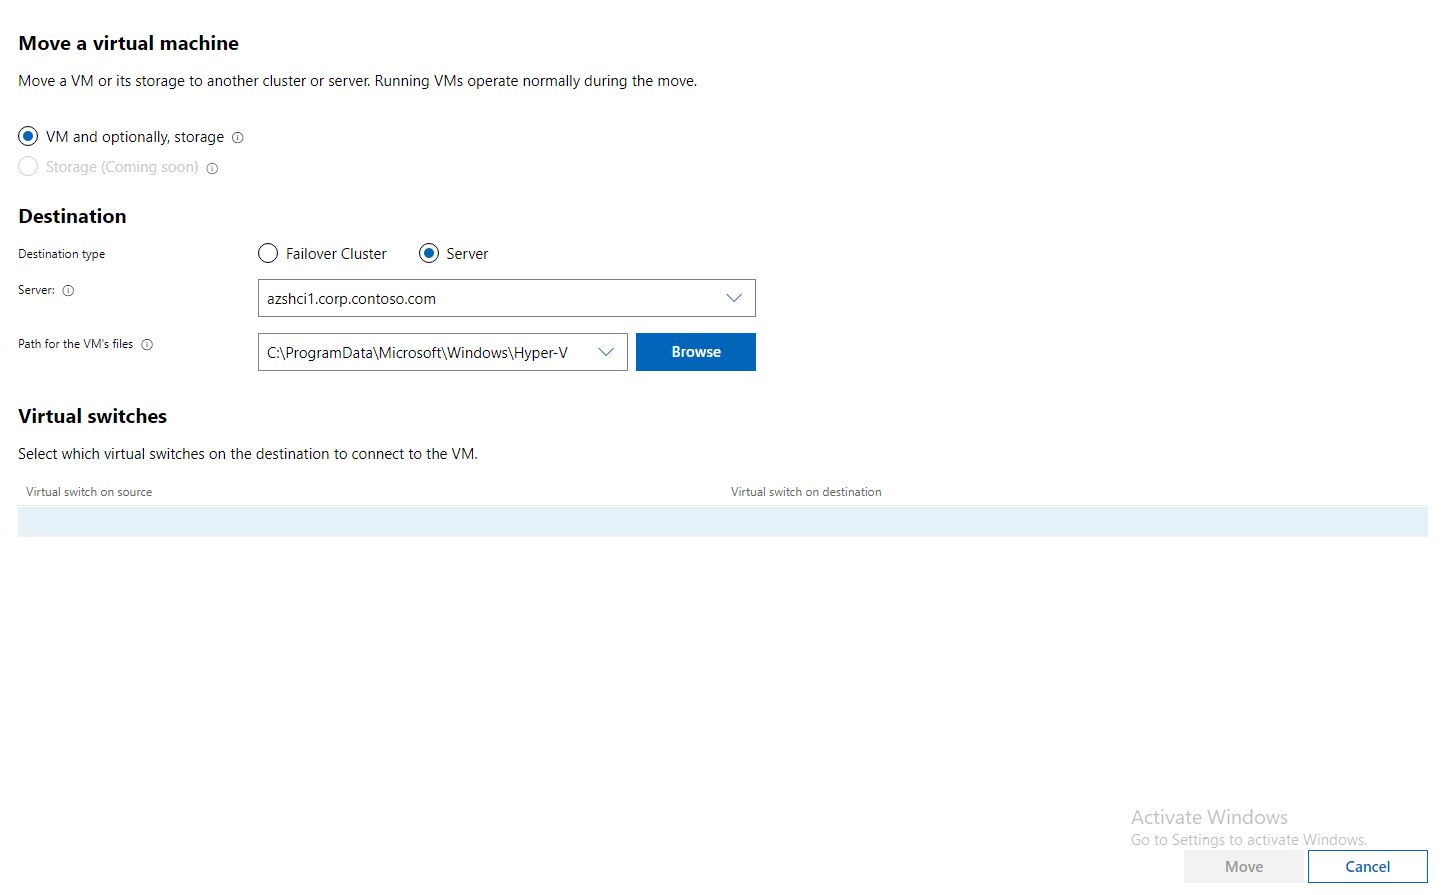Click the Virtual switch on source column header

[89, 491]
